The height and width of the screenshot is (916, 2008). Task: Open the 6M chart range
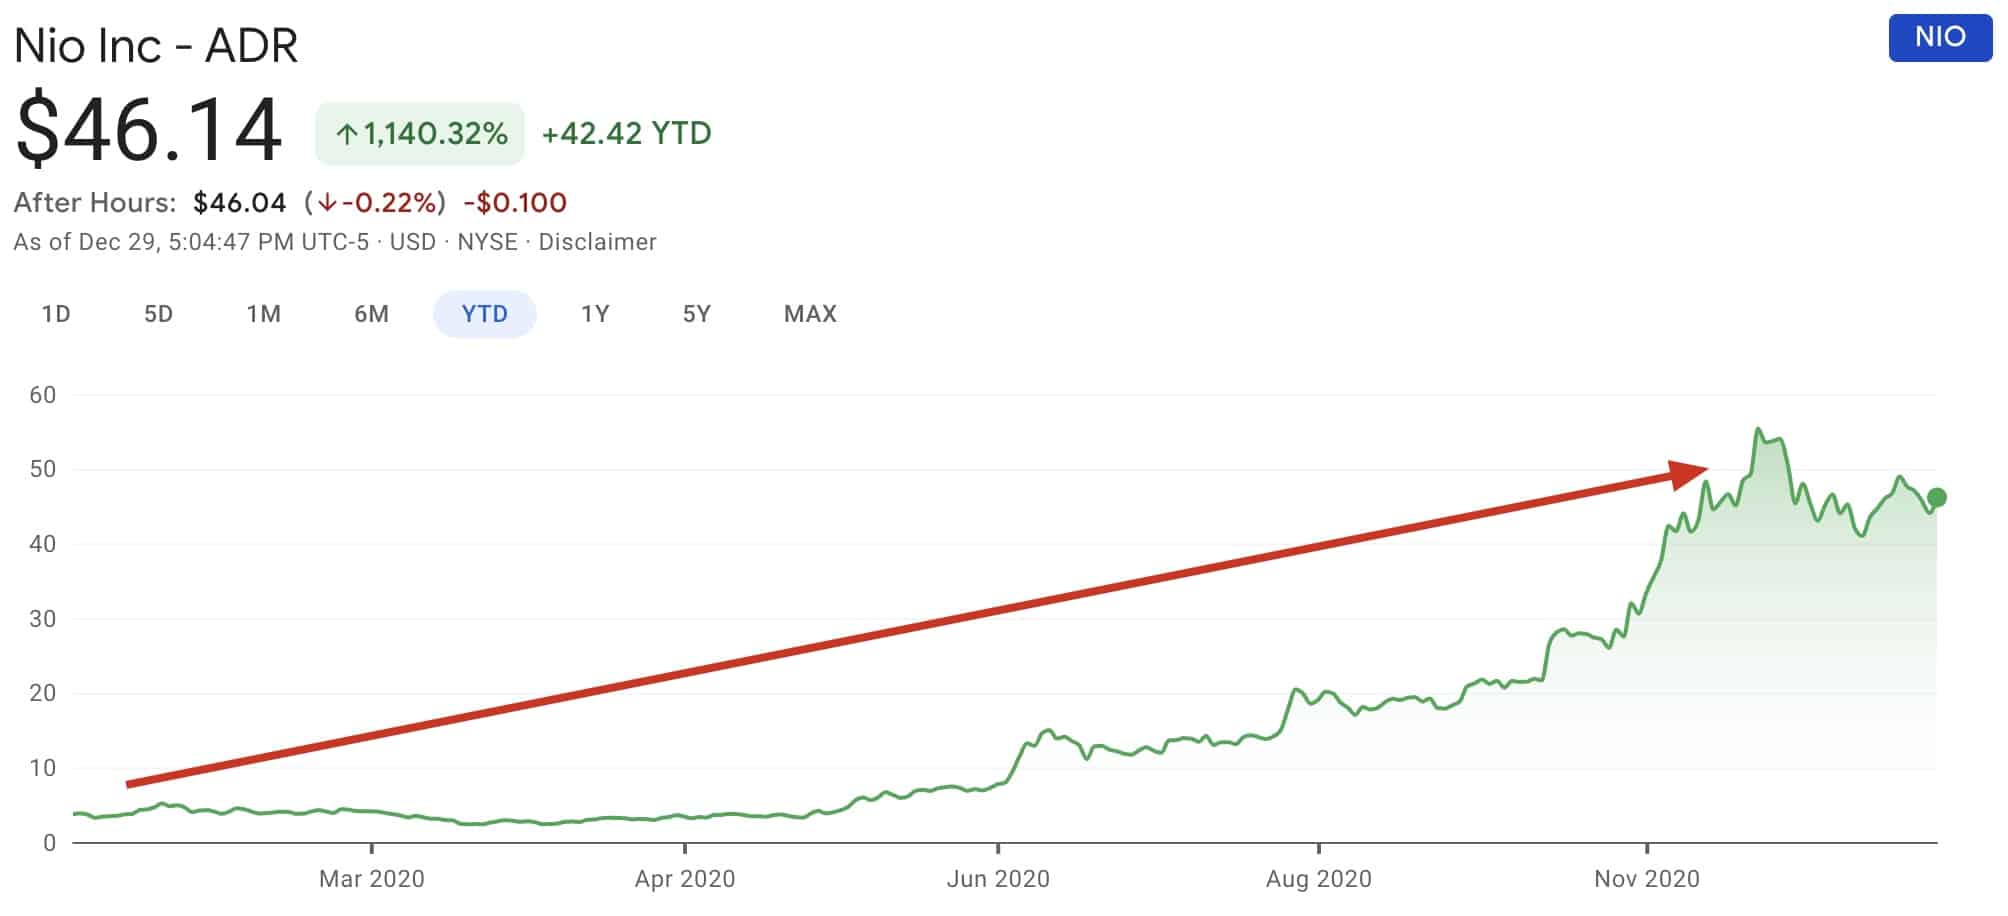(x=371, y=314)
